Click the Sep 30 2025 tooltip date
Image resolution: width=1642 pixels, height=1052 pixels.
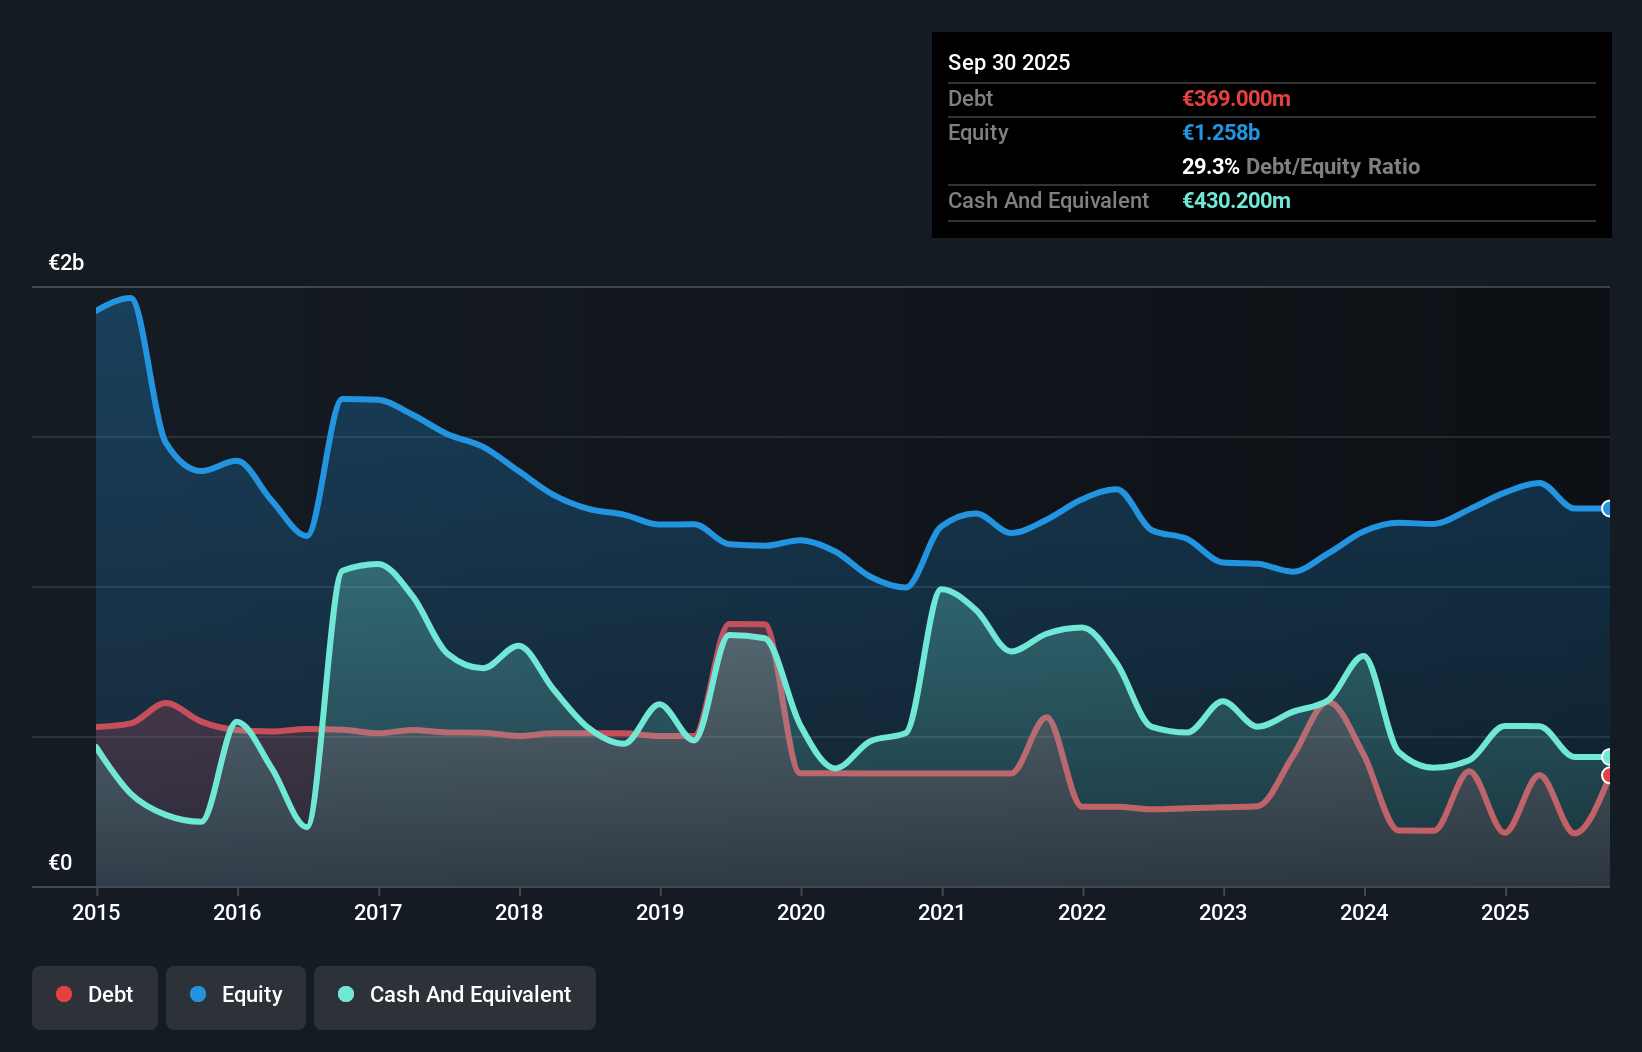[1009, 63]
